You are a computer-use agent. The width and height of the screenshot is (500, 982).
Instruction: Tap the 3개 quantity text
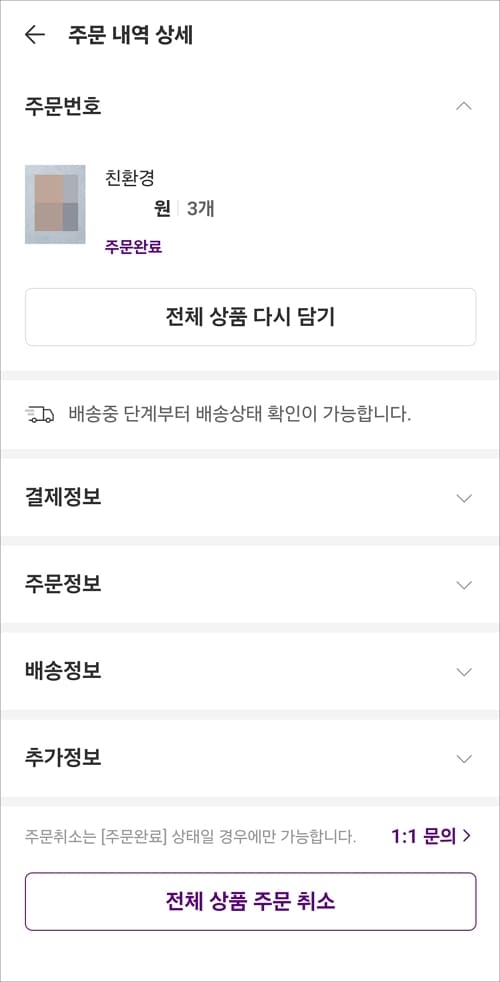[201, 209]
